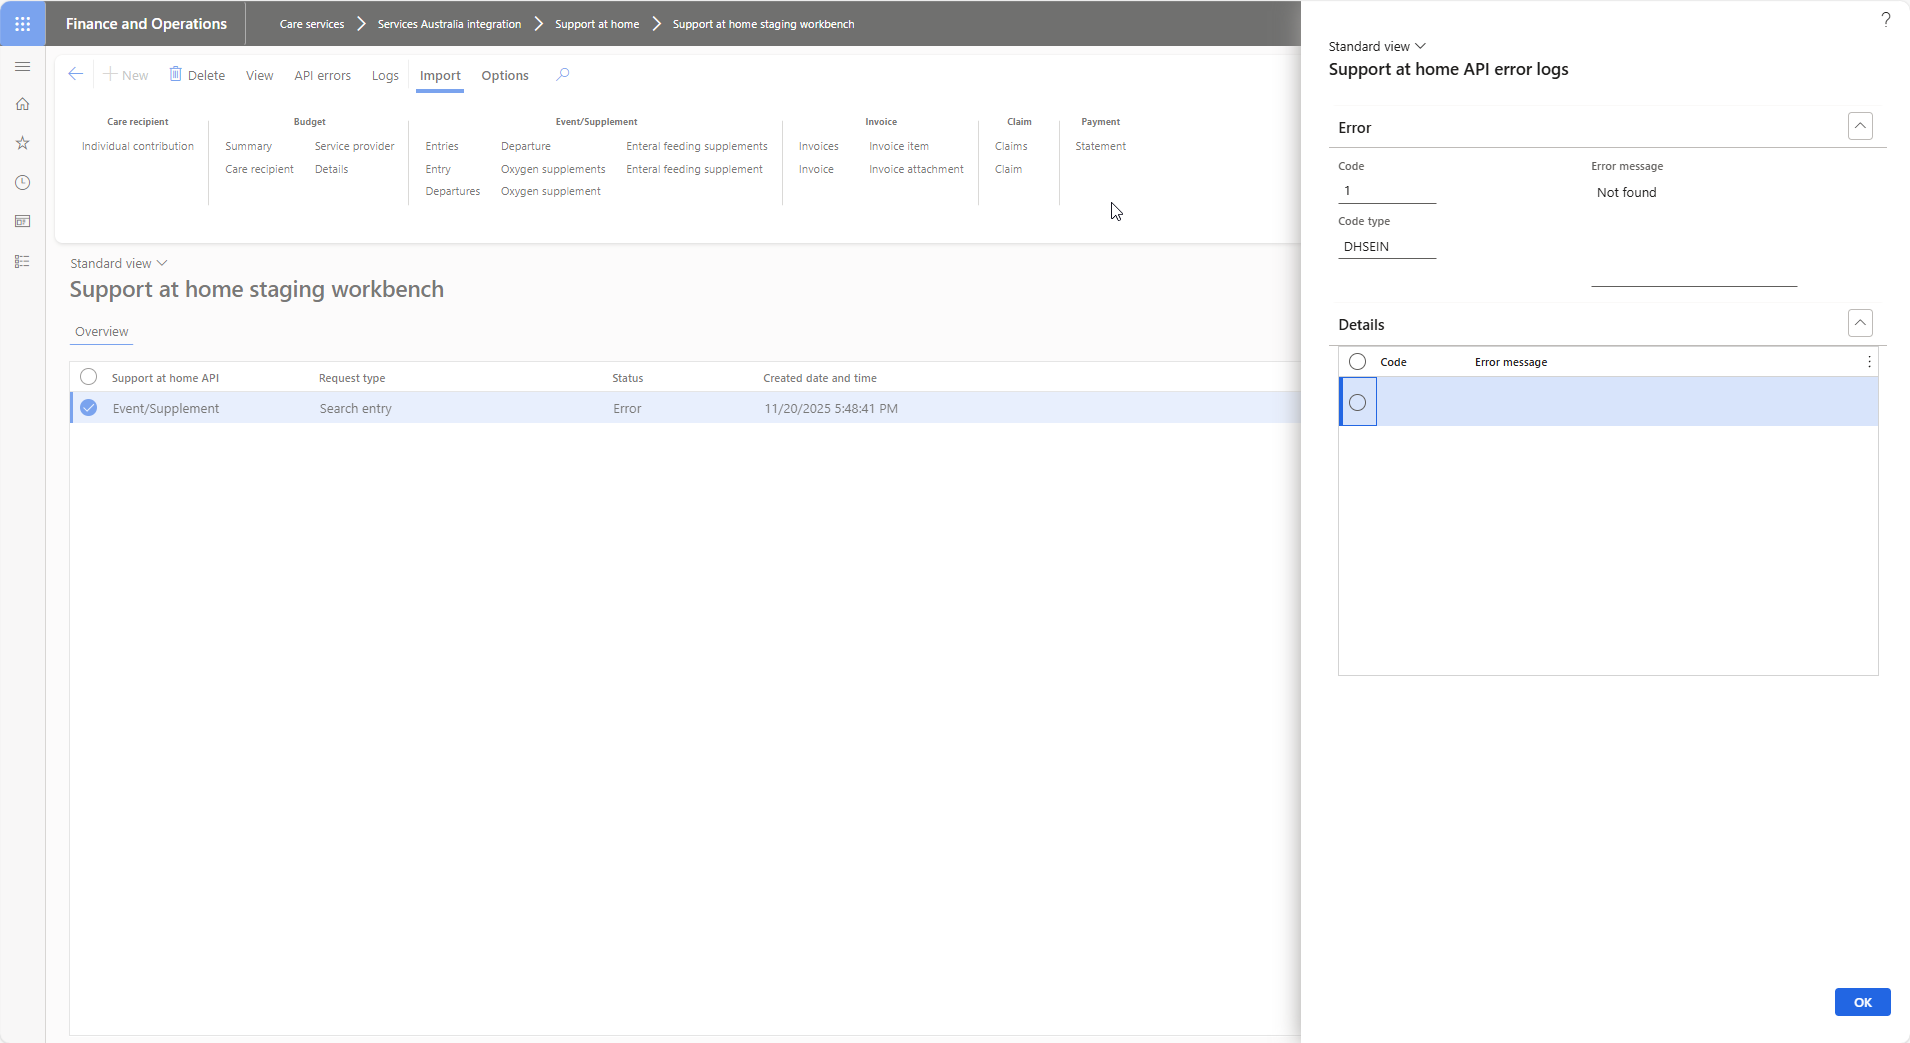Open the help question mark icon

pyautogui.click(x=1885, y=19)
